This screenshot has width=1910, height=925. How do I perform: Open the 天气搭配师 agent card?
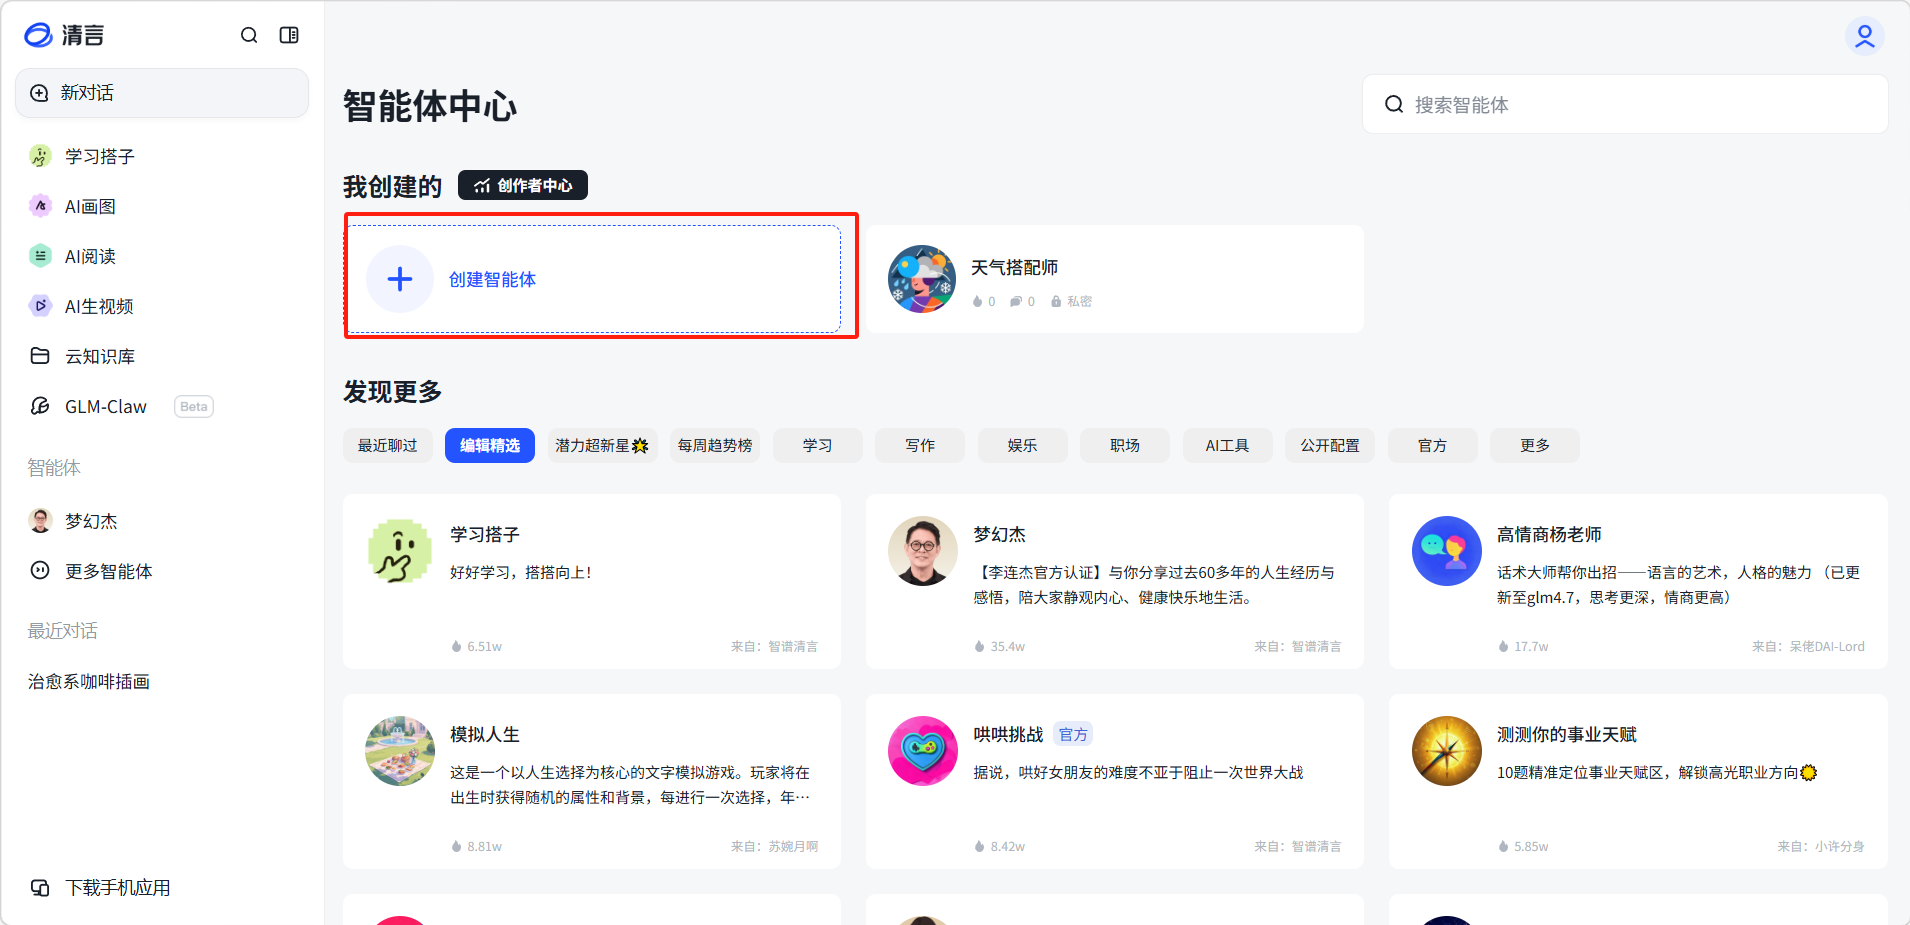(x=1114, y=279)
